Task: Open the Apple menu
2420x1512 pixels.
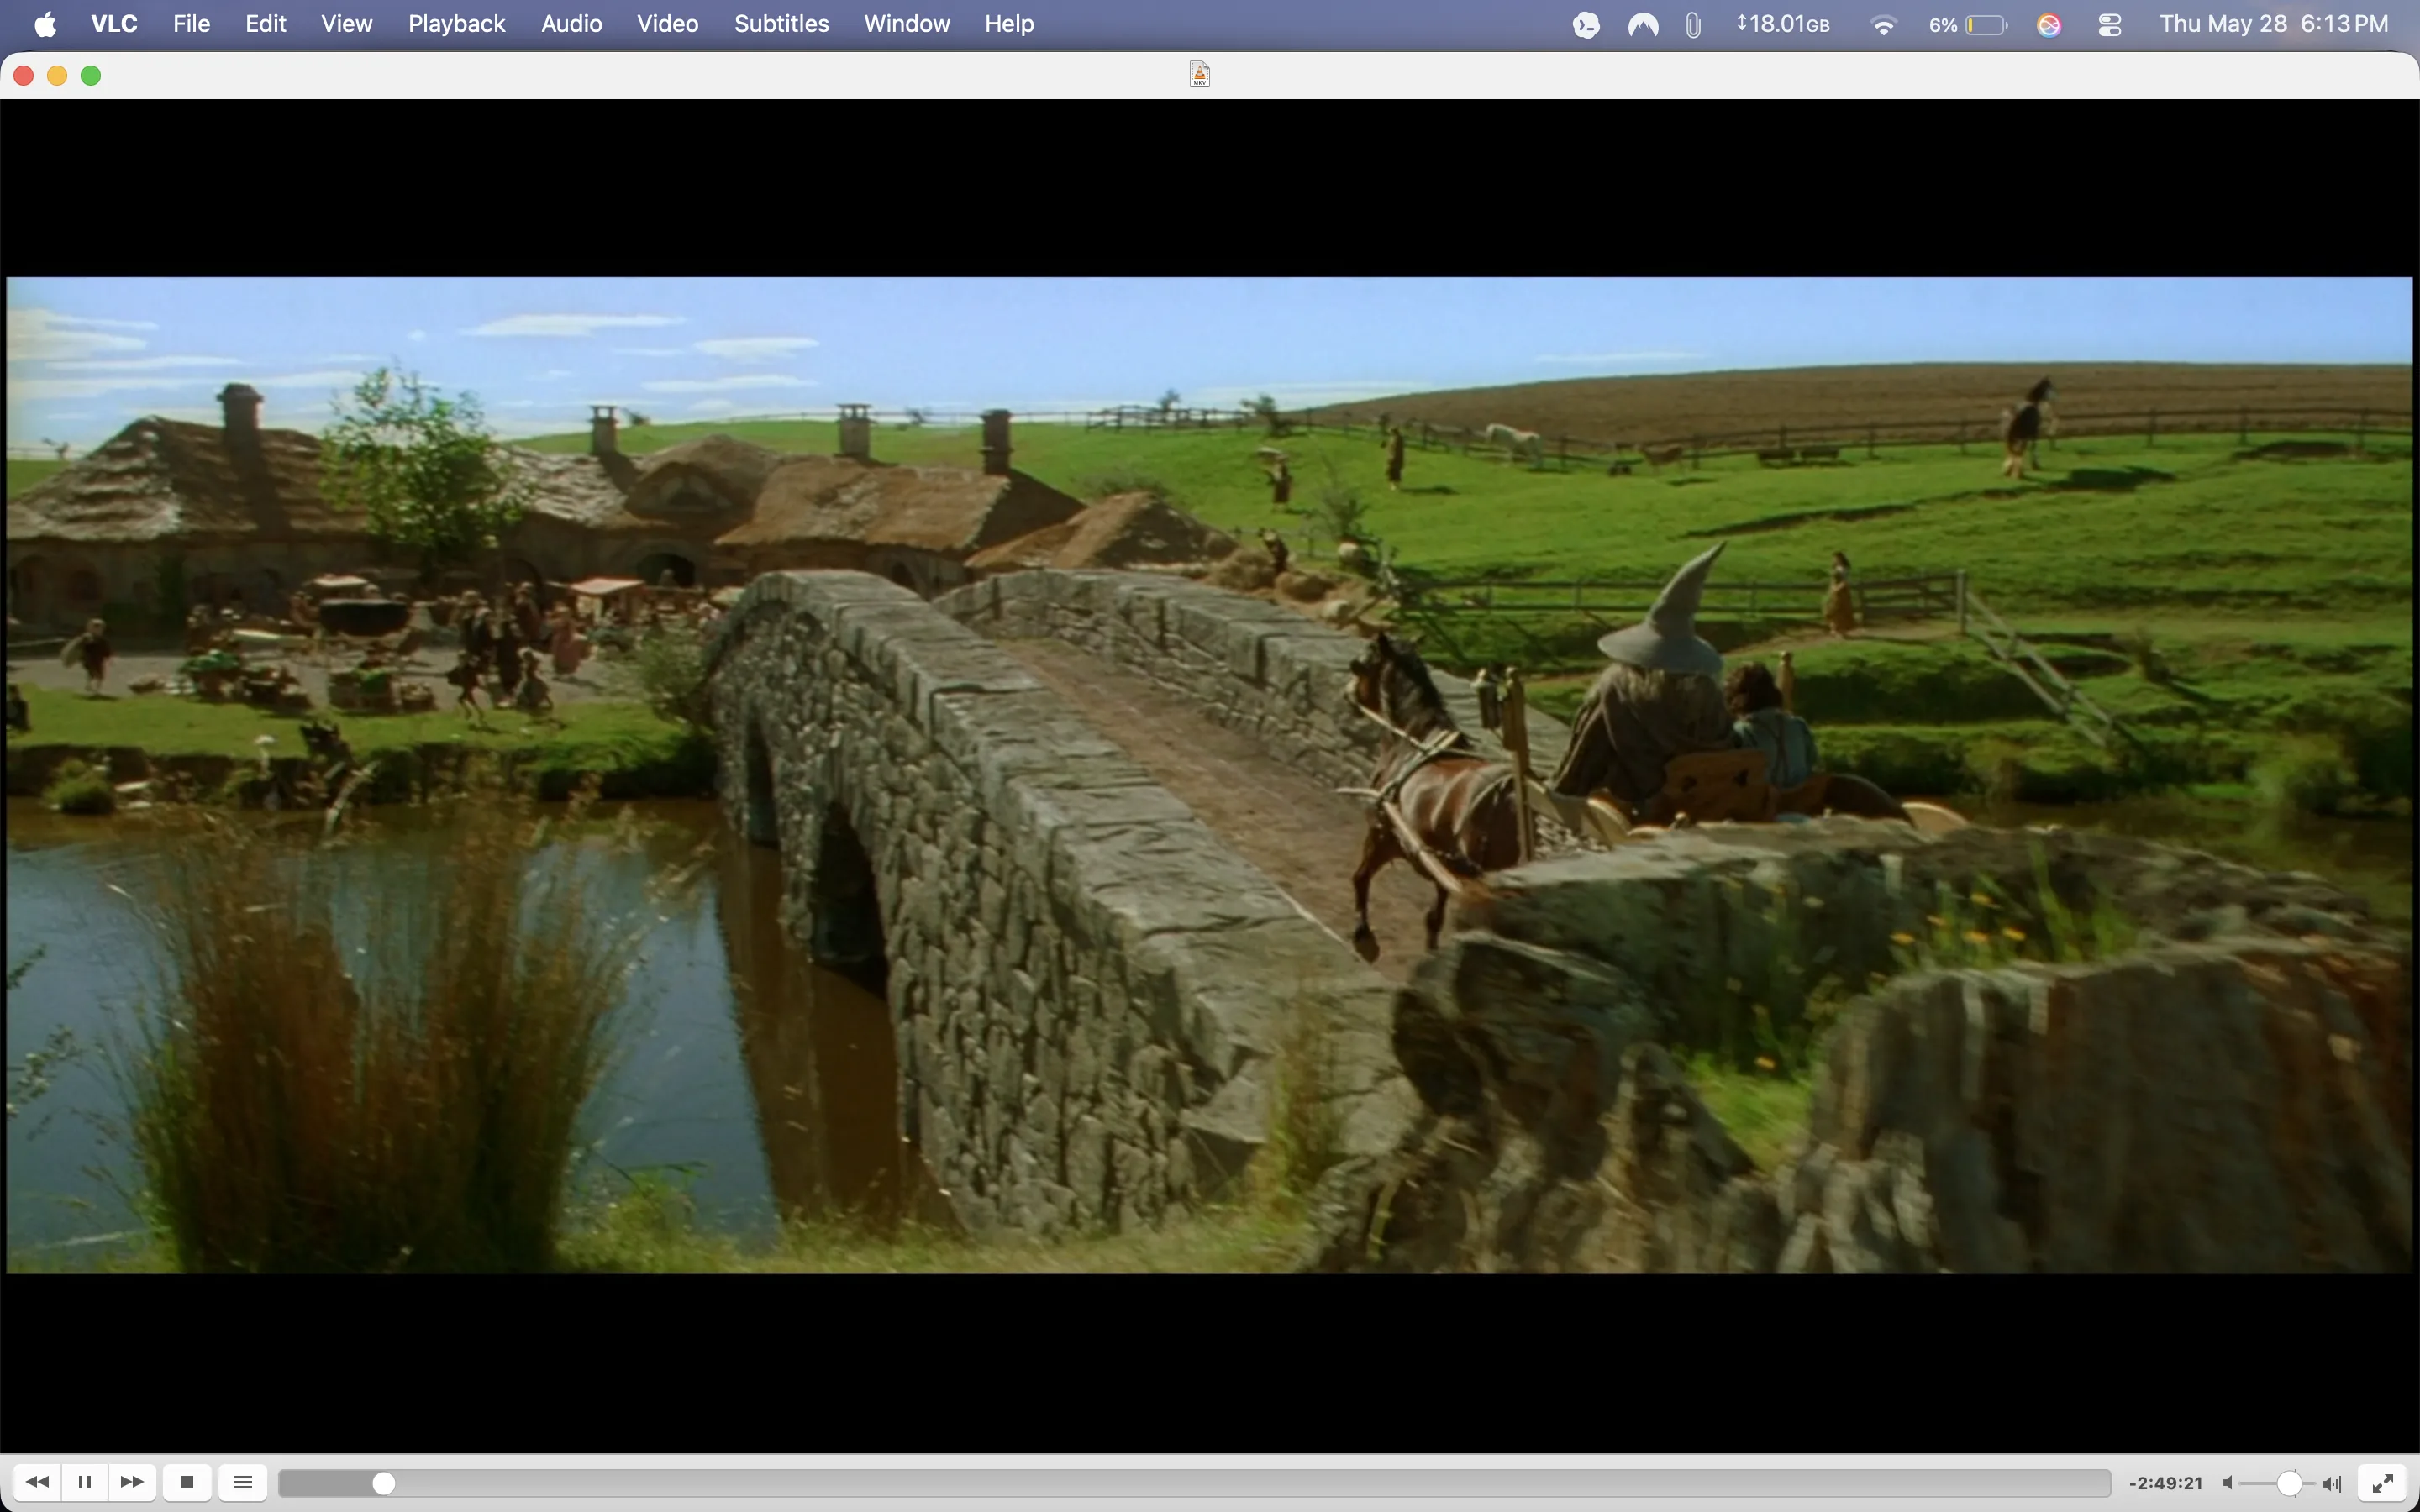Action: (x=45, y=24)
